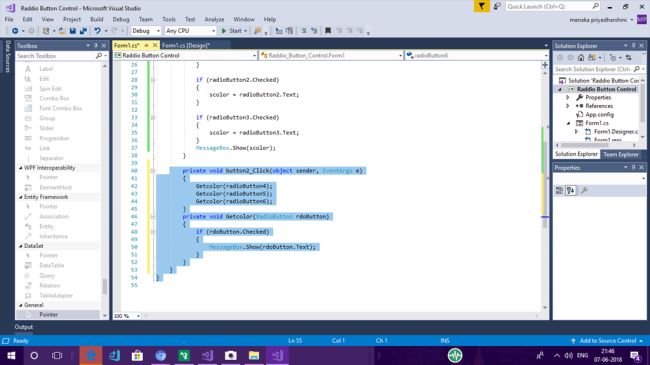The width and height of the screenshot is (650, 365).
Task: Click the Start debugging button
Action: (x=234, y=31)
